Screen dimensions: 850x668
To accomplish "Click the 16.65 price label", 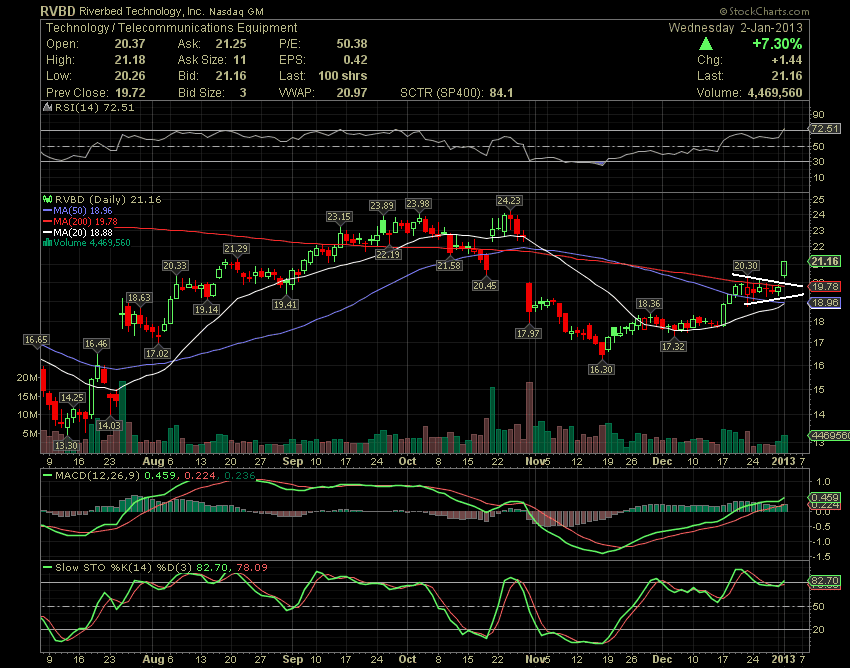I will [36, 339].
